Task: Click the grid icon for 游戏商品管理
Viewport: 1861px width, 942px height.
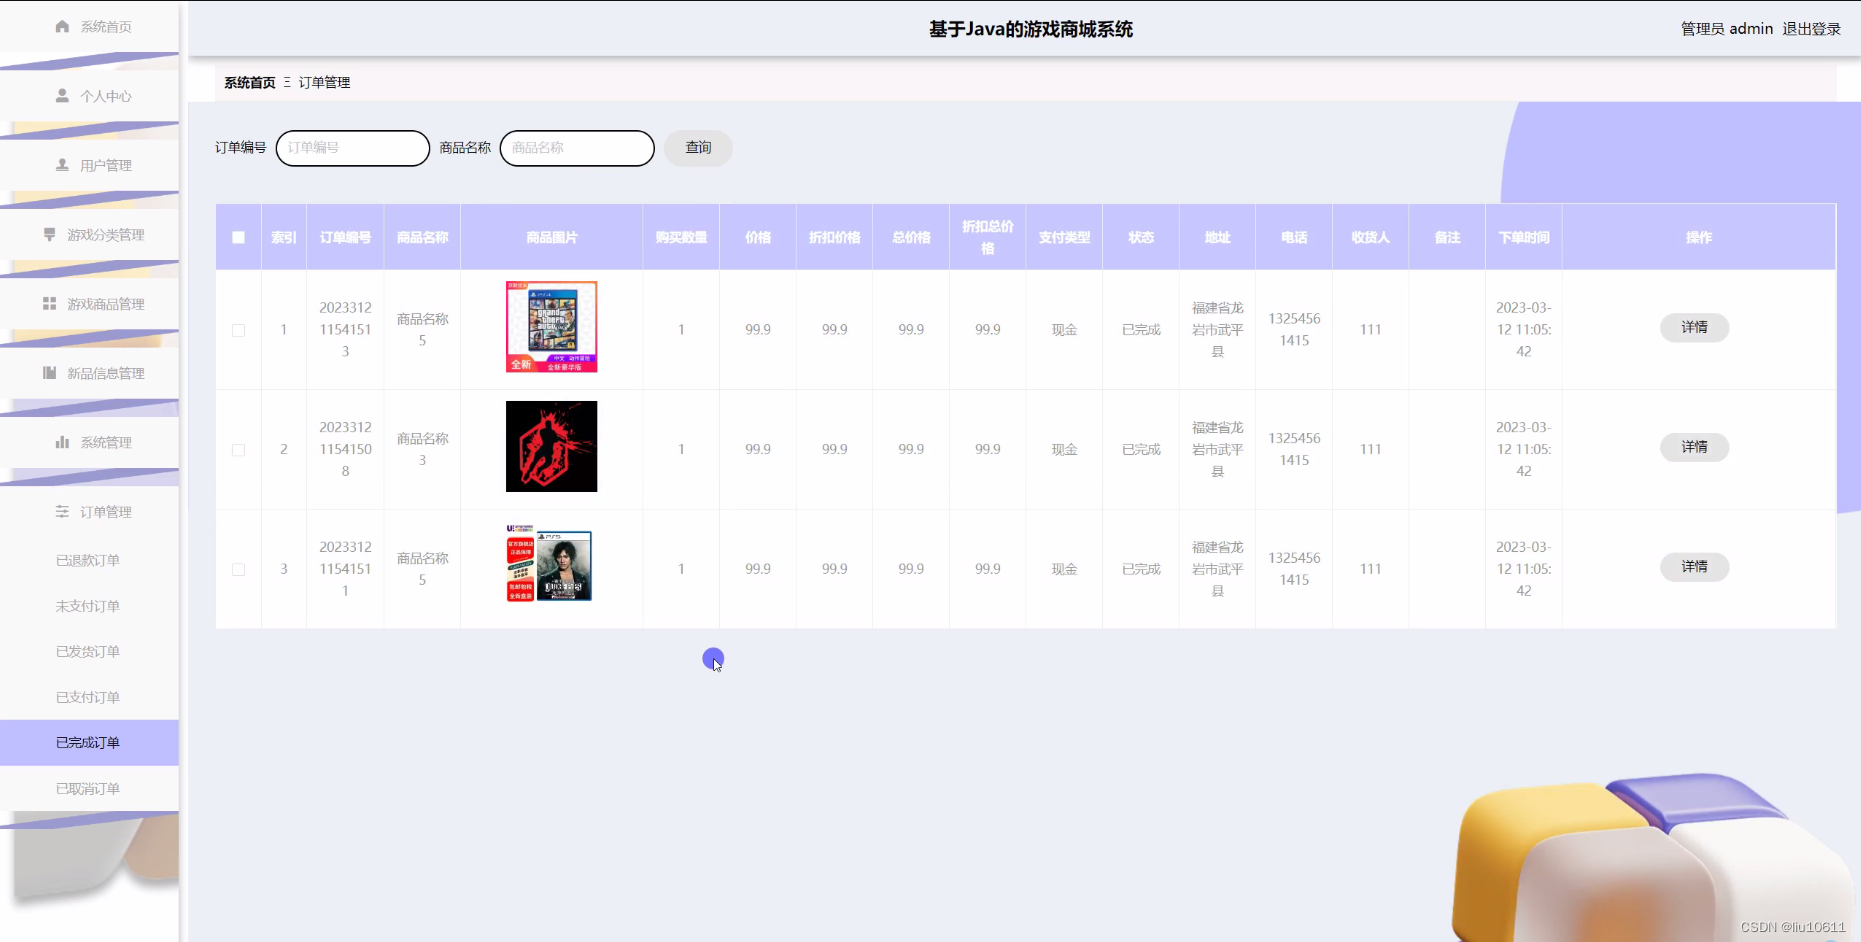Action: pos(49,303)
